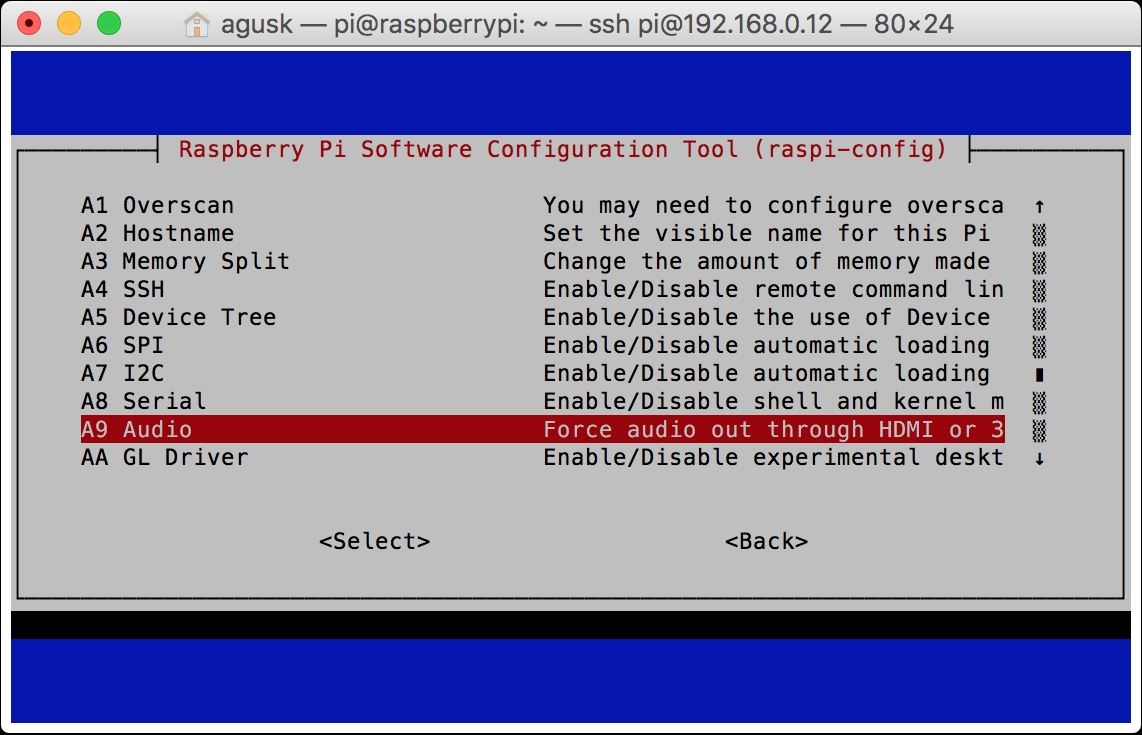Zoom the terminal window with green button
This screenshot has height=735, width=1142.
[109, 23]
